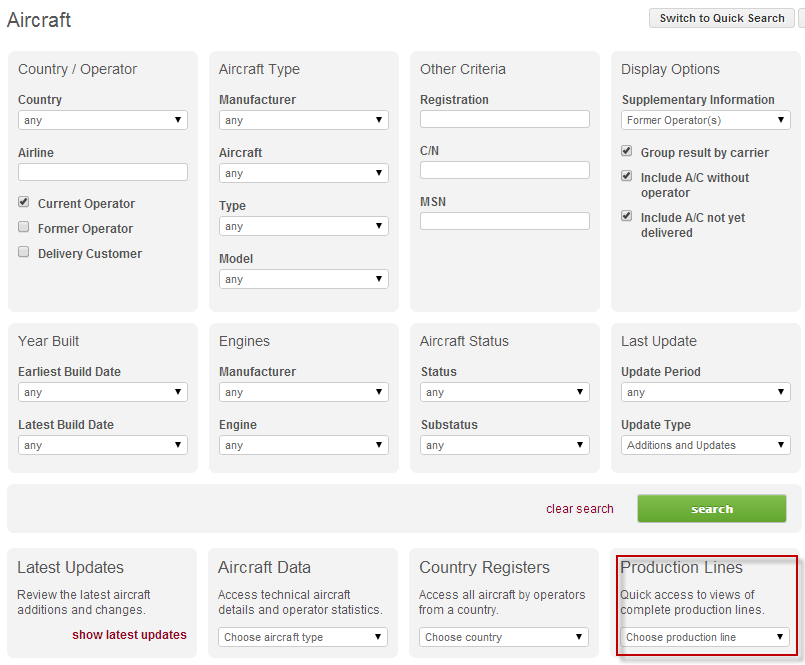Screen dimensions: 805x665
Task: Click the Airline text field
Action: (x=103, y=172)
